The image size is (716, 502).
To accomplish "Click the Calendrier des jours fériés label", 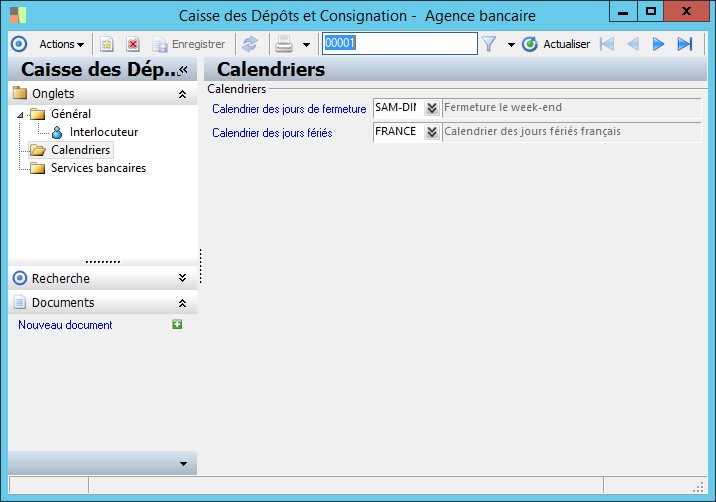I will tap(272, 133).
